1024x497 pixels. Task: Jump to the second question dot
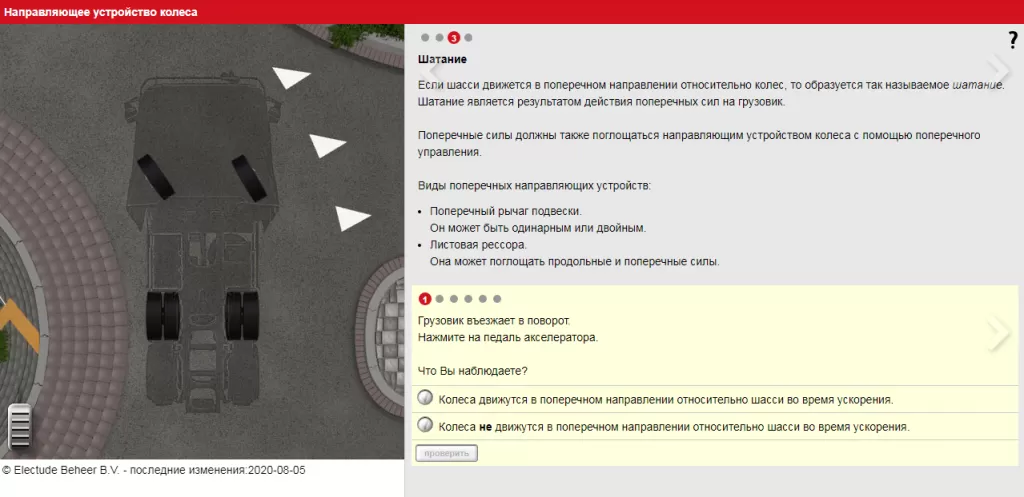click(x=440, y=298)
